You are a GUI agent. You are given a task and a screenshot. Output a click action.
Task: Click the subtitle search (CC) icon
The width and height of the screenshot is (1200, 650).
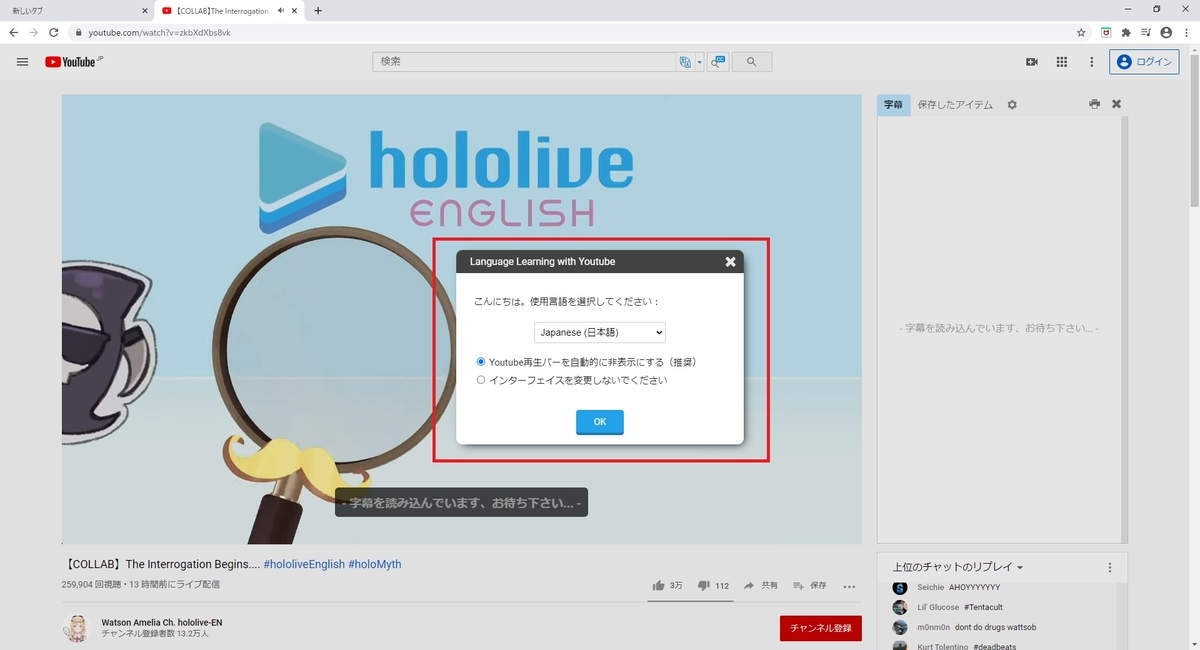[x=718, y=62]
